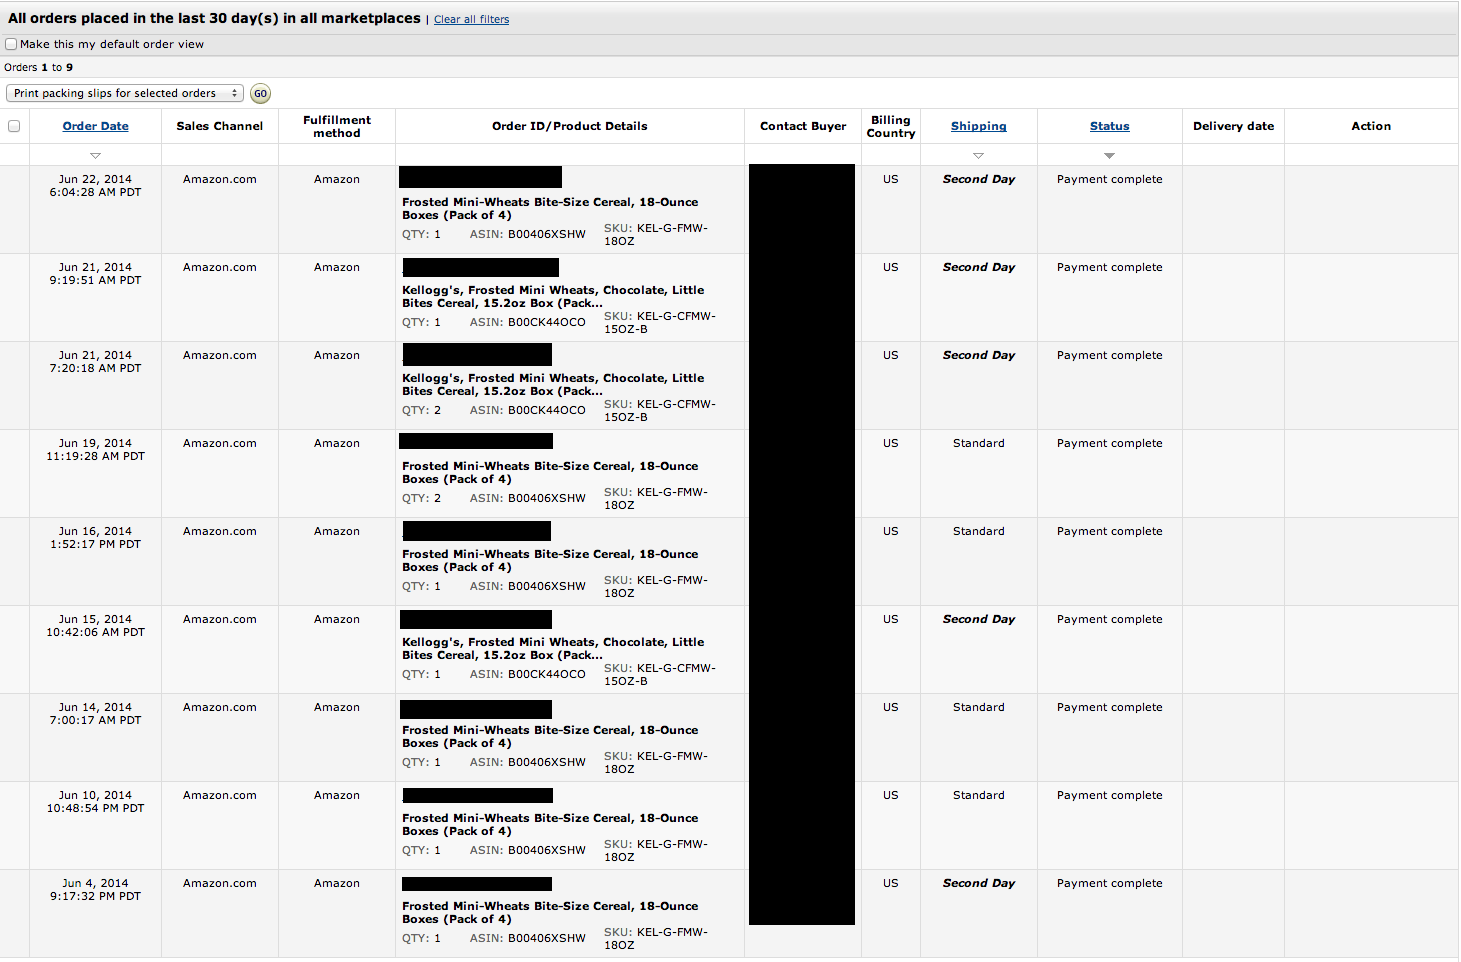Click ASIN B00406XSHW in Jun 22 order
This screenshot has width=1461, height=962.
(528, 234)
